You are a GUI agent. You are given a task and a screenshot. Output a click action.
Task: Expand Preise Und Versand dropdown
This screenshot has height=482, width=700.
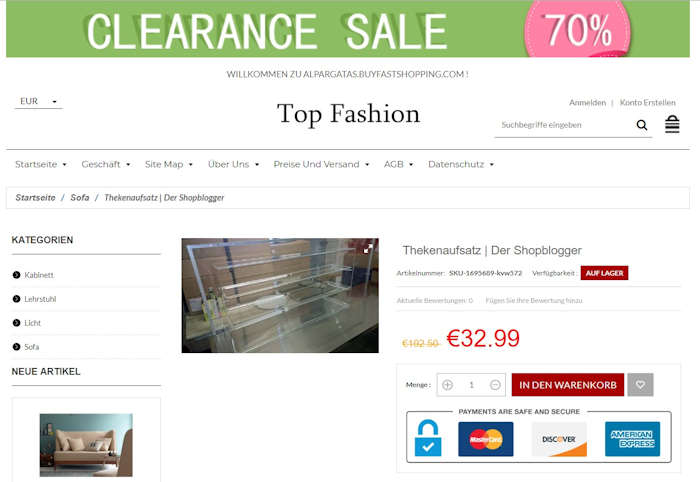(x=321, y=164)
